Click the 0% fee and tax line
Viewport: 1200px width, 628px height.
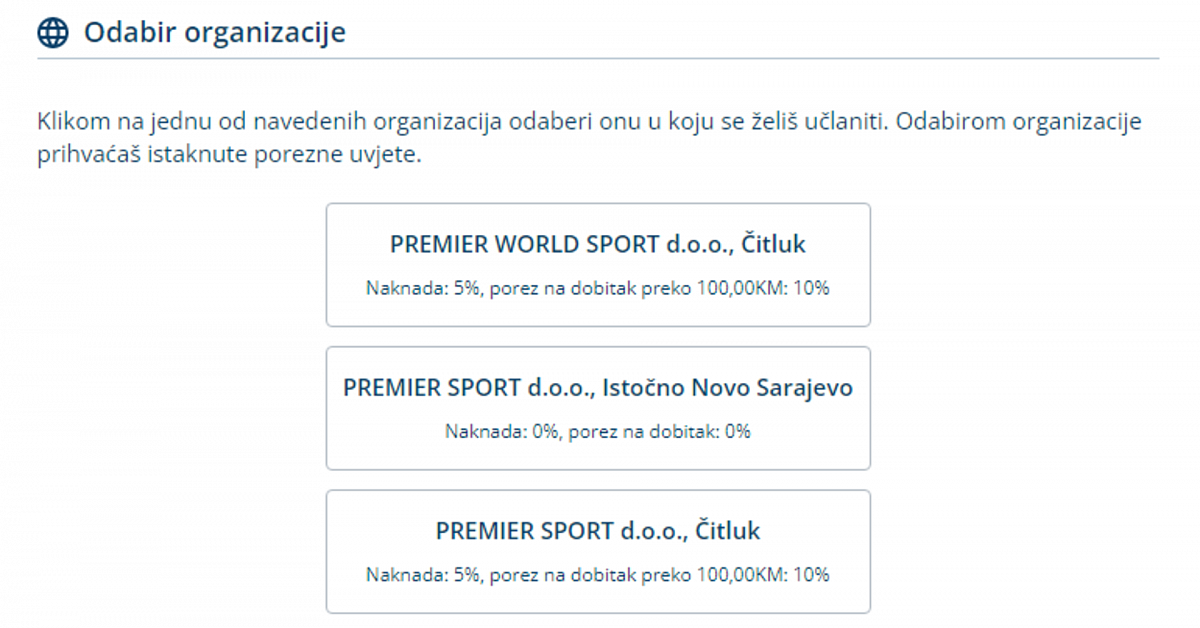598,432
